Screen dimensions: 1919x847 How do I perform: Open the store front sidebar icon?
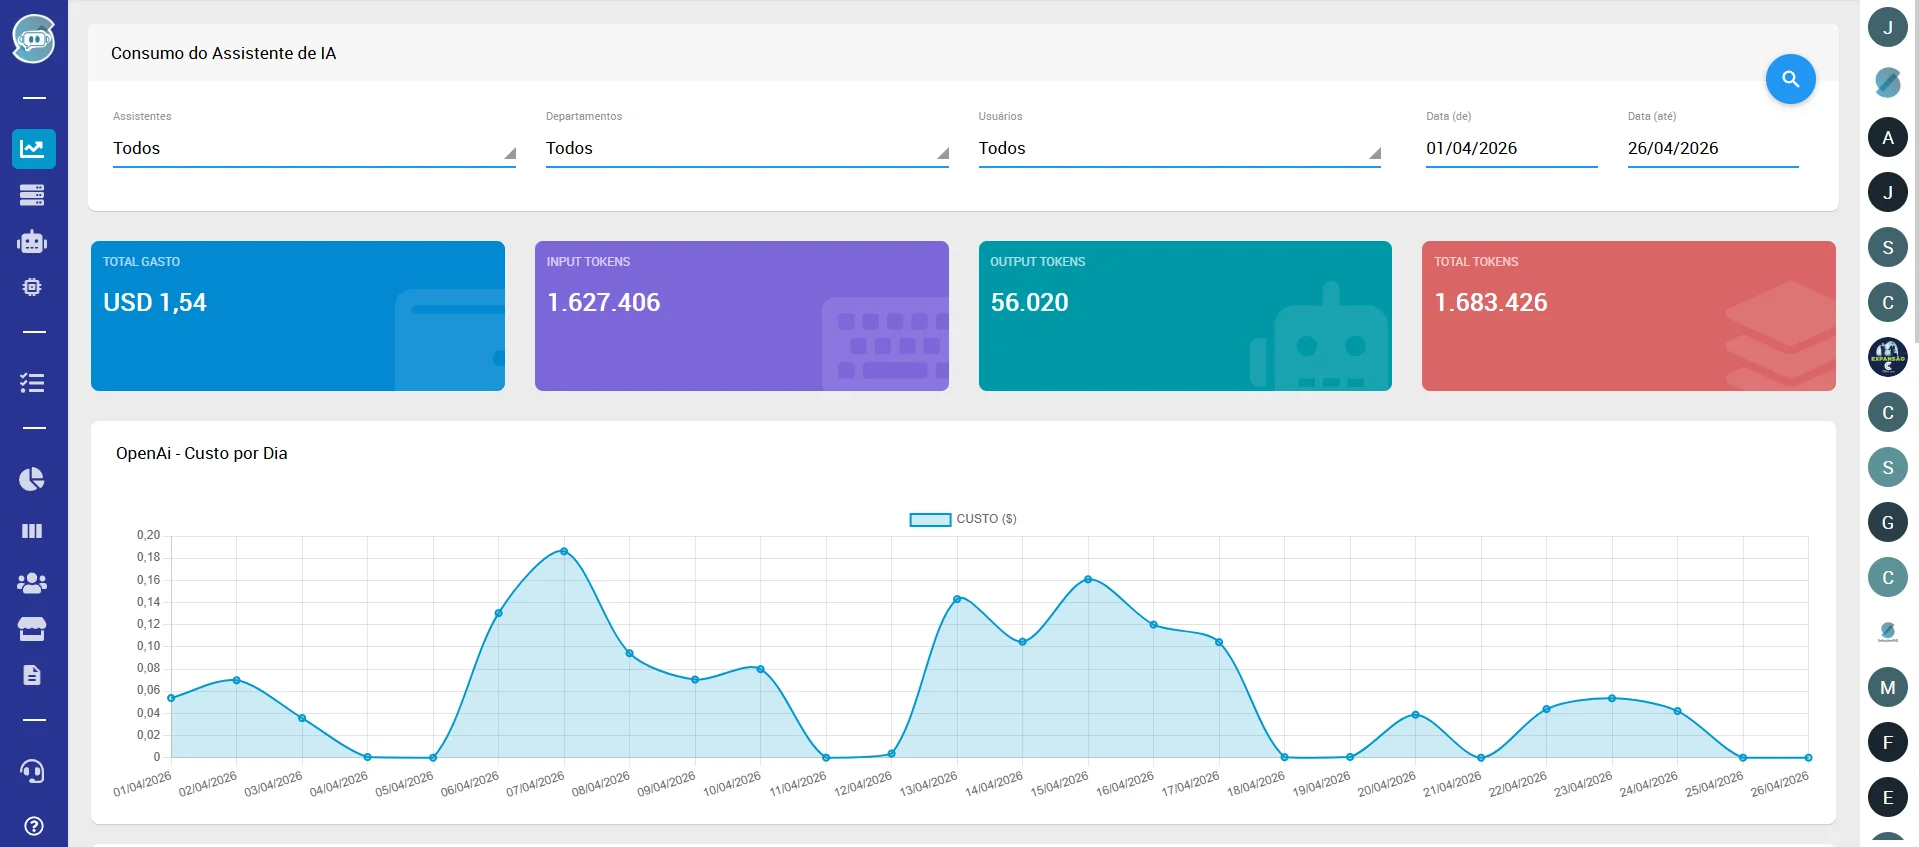pyautogui.click(x=33, y=629)
